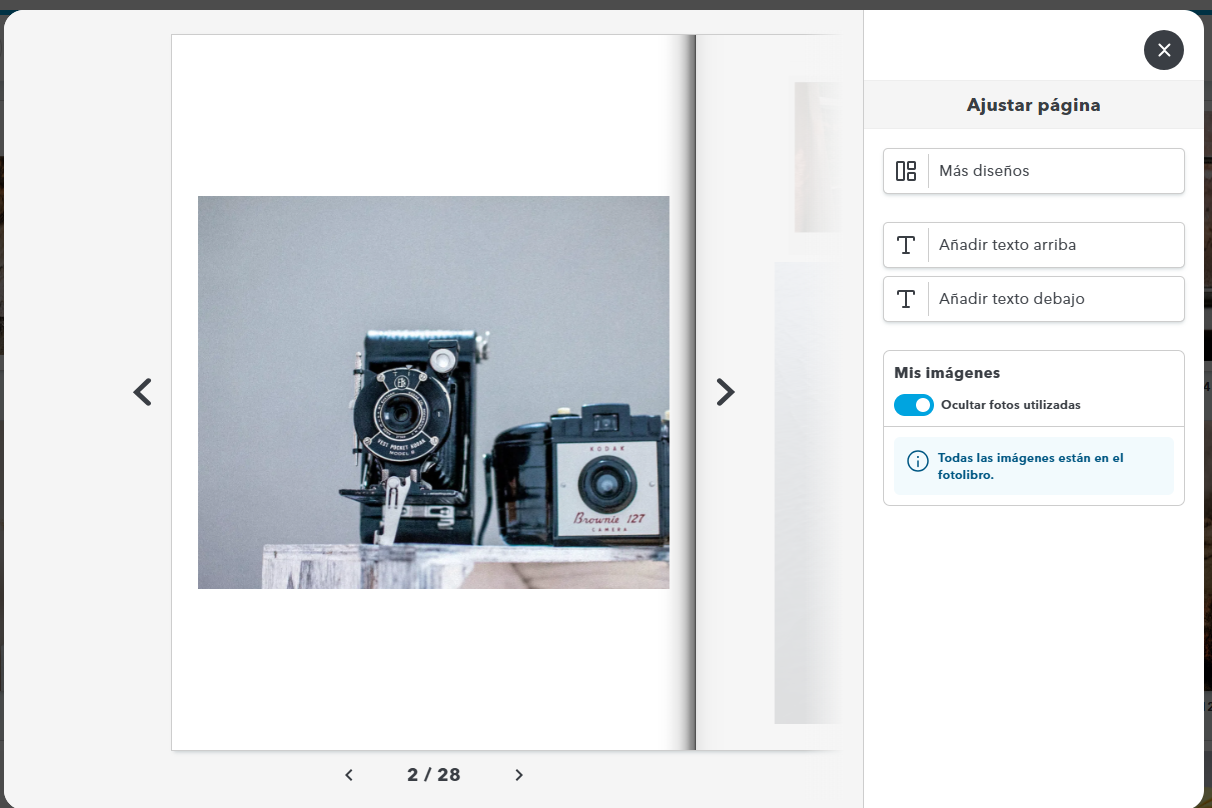1212x808 pixels.
Task: Click the T icon for Añadir texto arriba
Action: point(906,245)
